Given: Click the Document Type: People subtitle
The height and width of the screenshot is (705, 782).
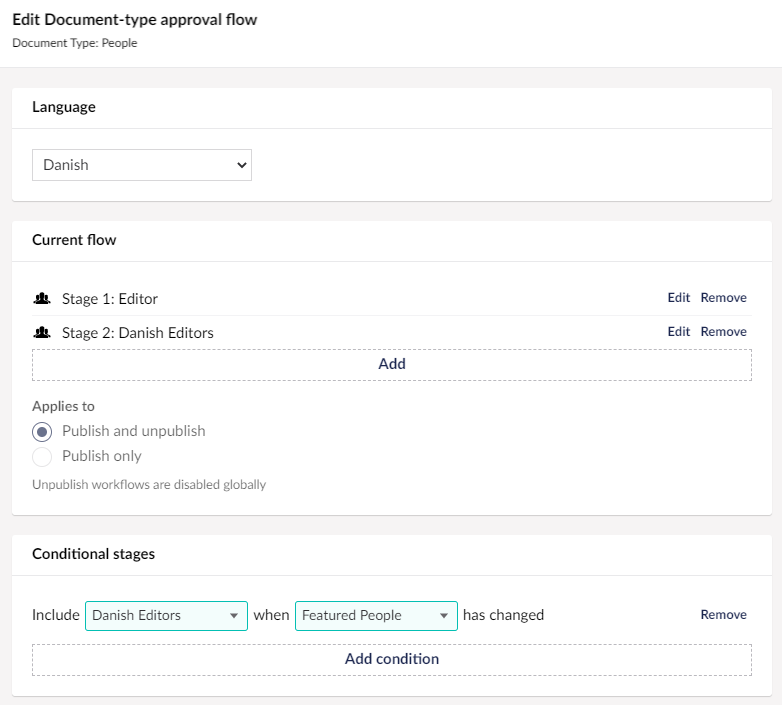Looking at the screenshot, I should point(75,43).
